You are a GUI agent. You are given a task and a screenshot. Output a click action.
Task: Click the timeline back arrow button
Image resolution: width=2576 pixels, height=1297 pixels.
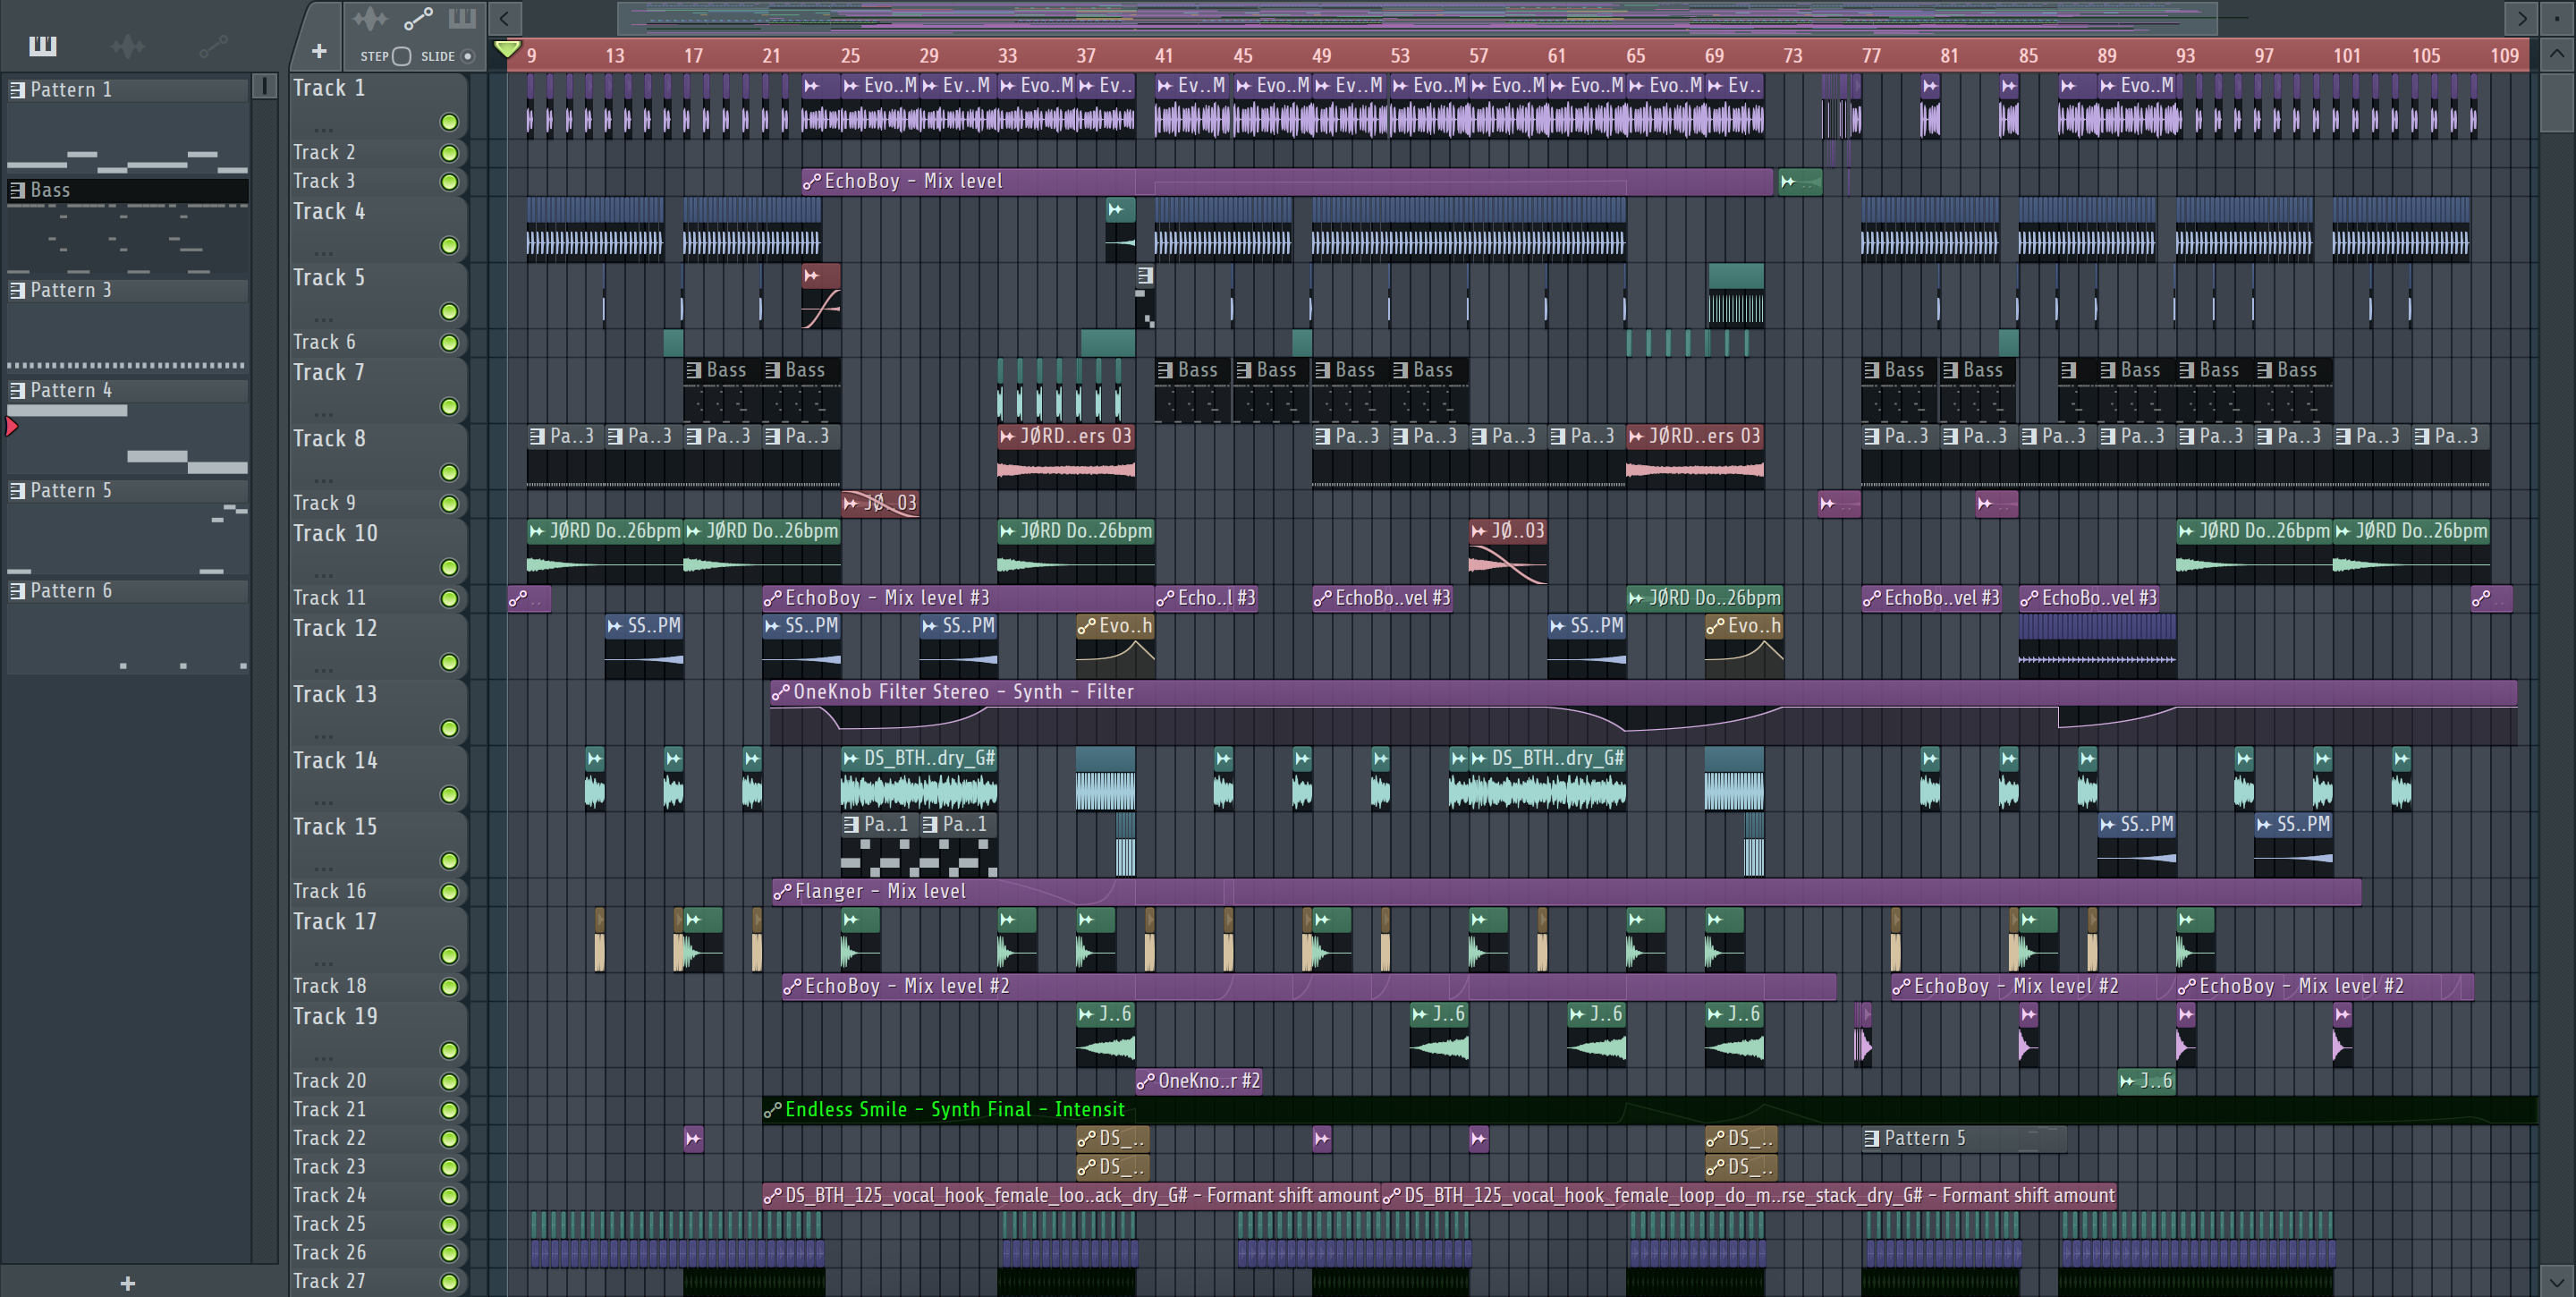504,17
